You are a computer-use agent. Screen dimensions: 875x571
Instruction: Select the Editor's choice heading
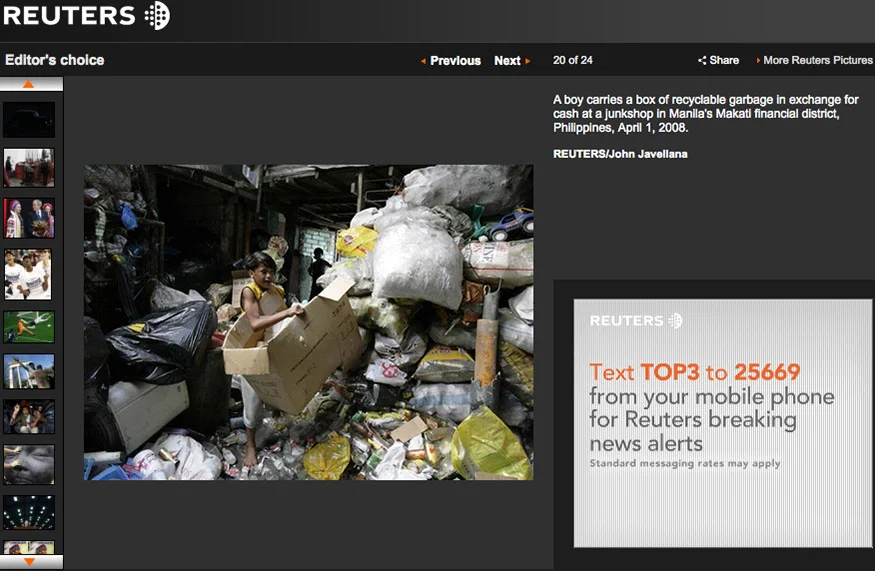pyautogui.click(x=55, y=60)
